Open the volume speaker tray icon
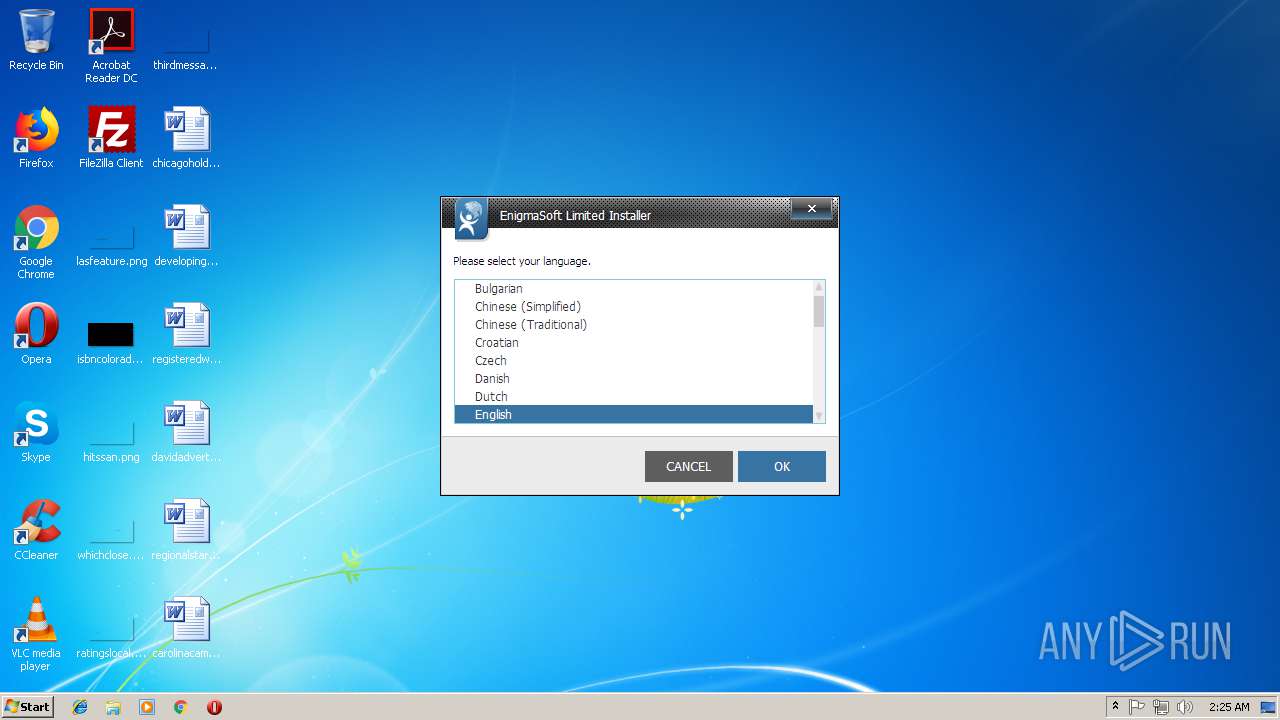Viewport: 1280px width, 720px height. [1185, 707]
